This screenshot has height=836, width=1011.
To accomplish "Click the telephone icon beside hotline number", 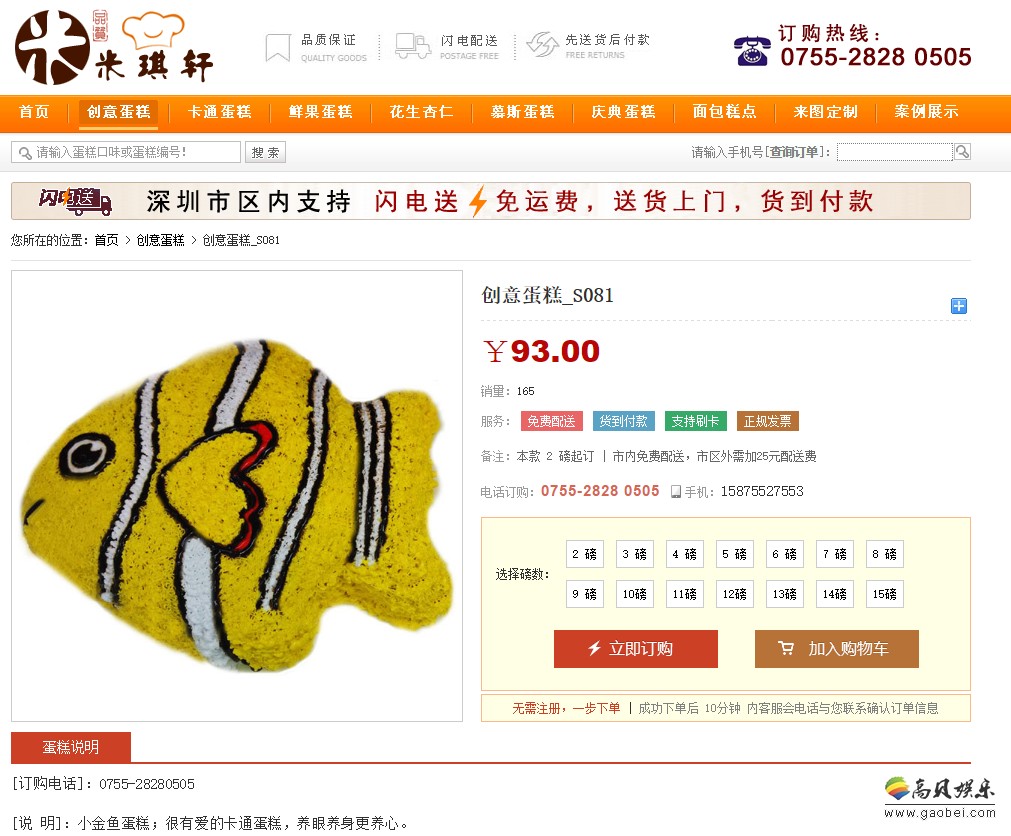I will (752, 52).
